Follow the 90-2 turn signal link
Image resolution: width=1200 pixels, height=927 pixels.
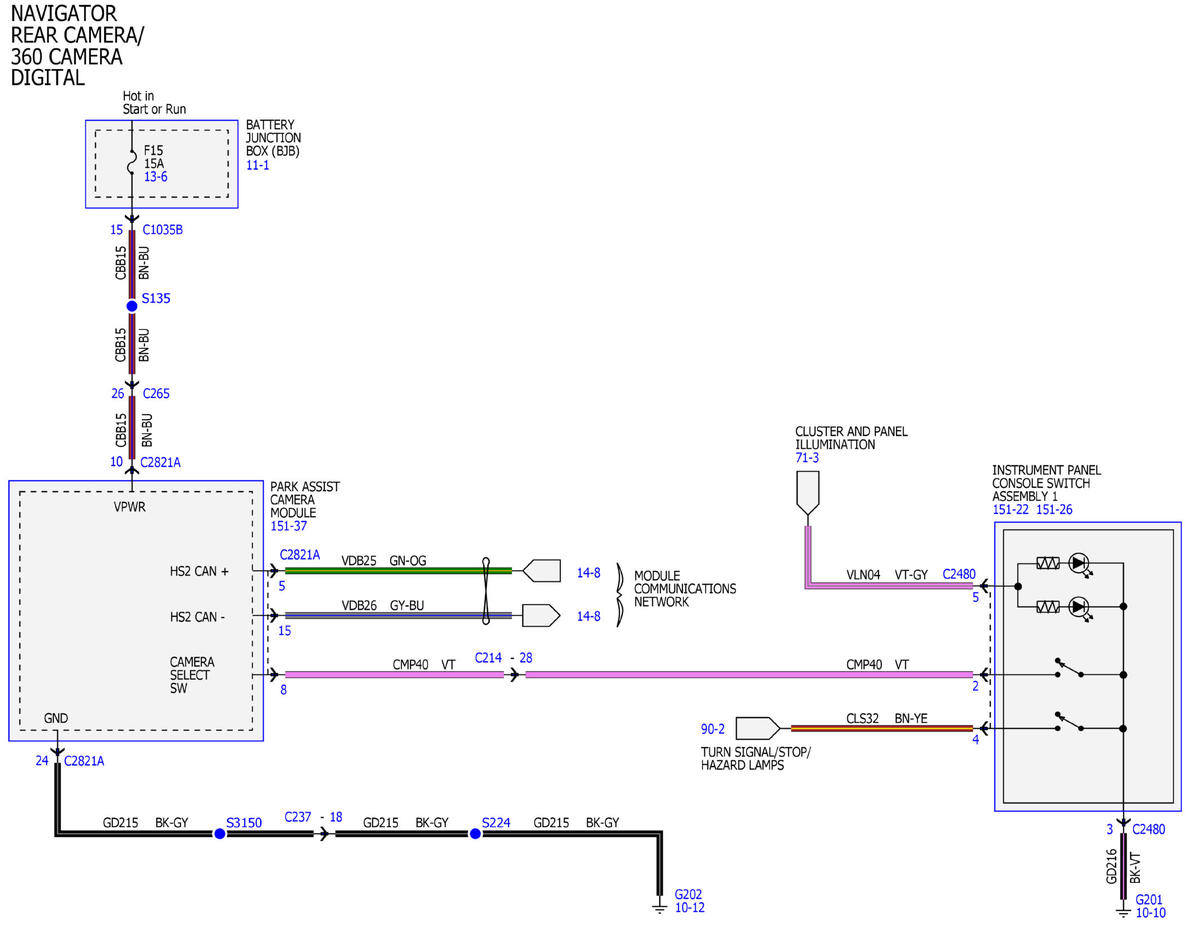point(713,728)
